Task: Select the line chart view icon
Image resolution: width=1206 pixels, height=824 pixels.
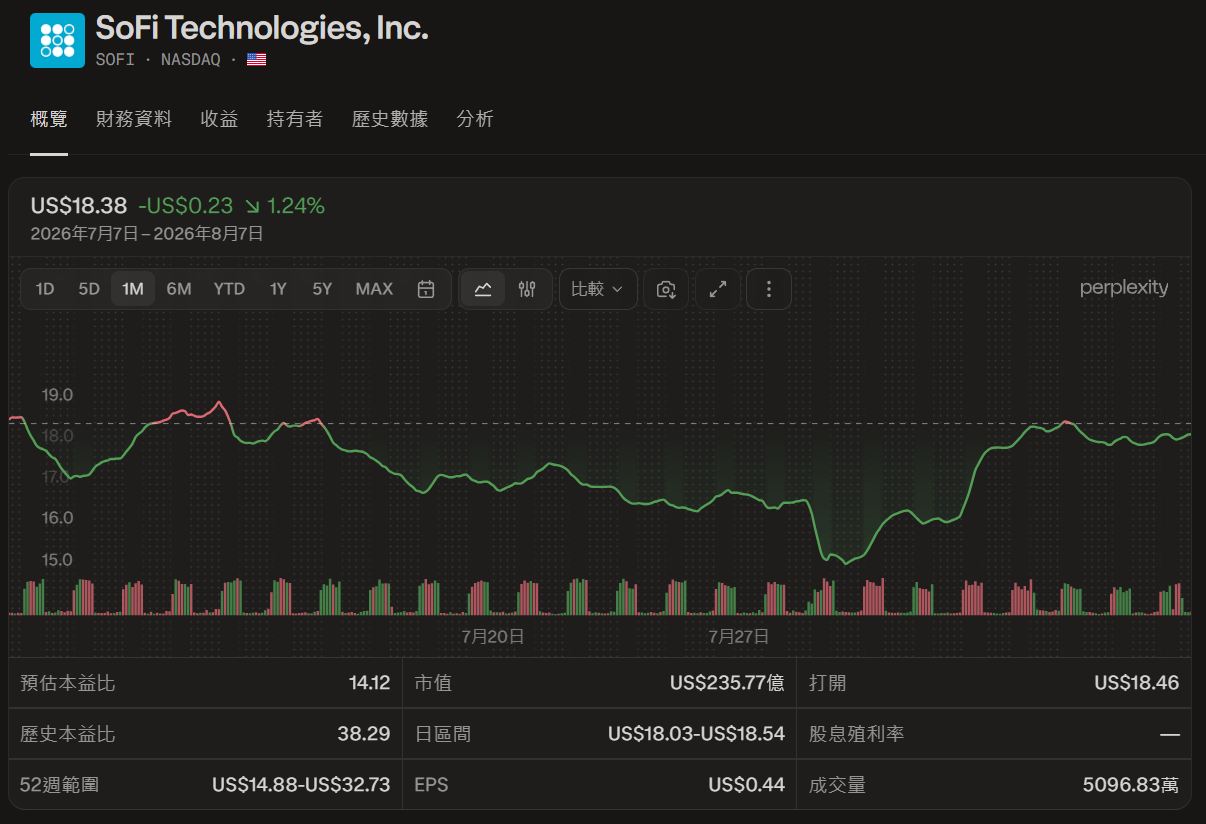Action: 483,289
